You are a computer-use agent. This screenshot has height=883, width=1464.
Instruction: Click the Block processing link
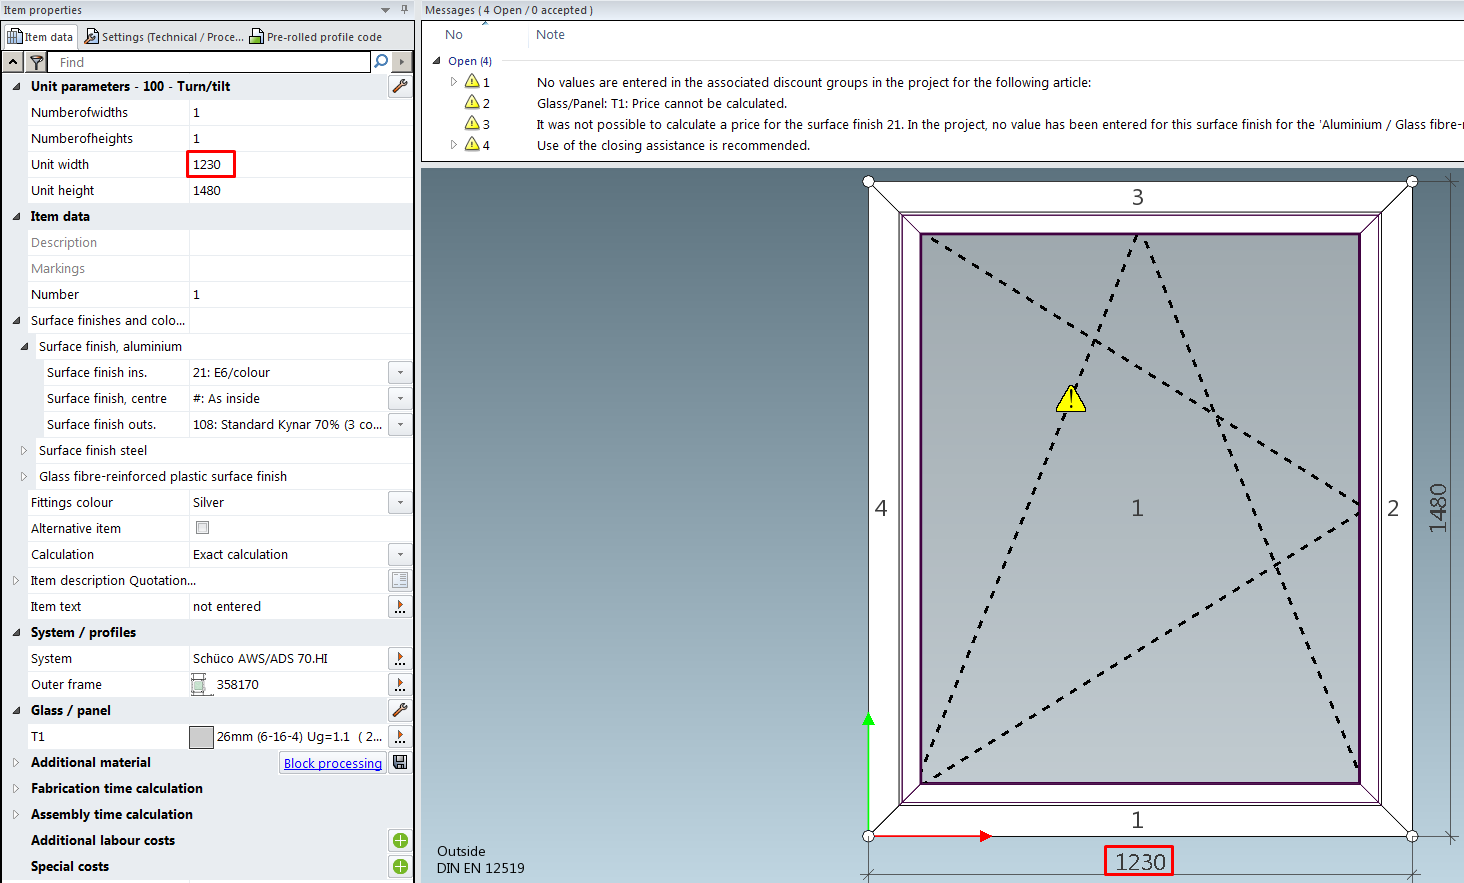point(332,764)
